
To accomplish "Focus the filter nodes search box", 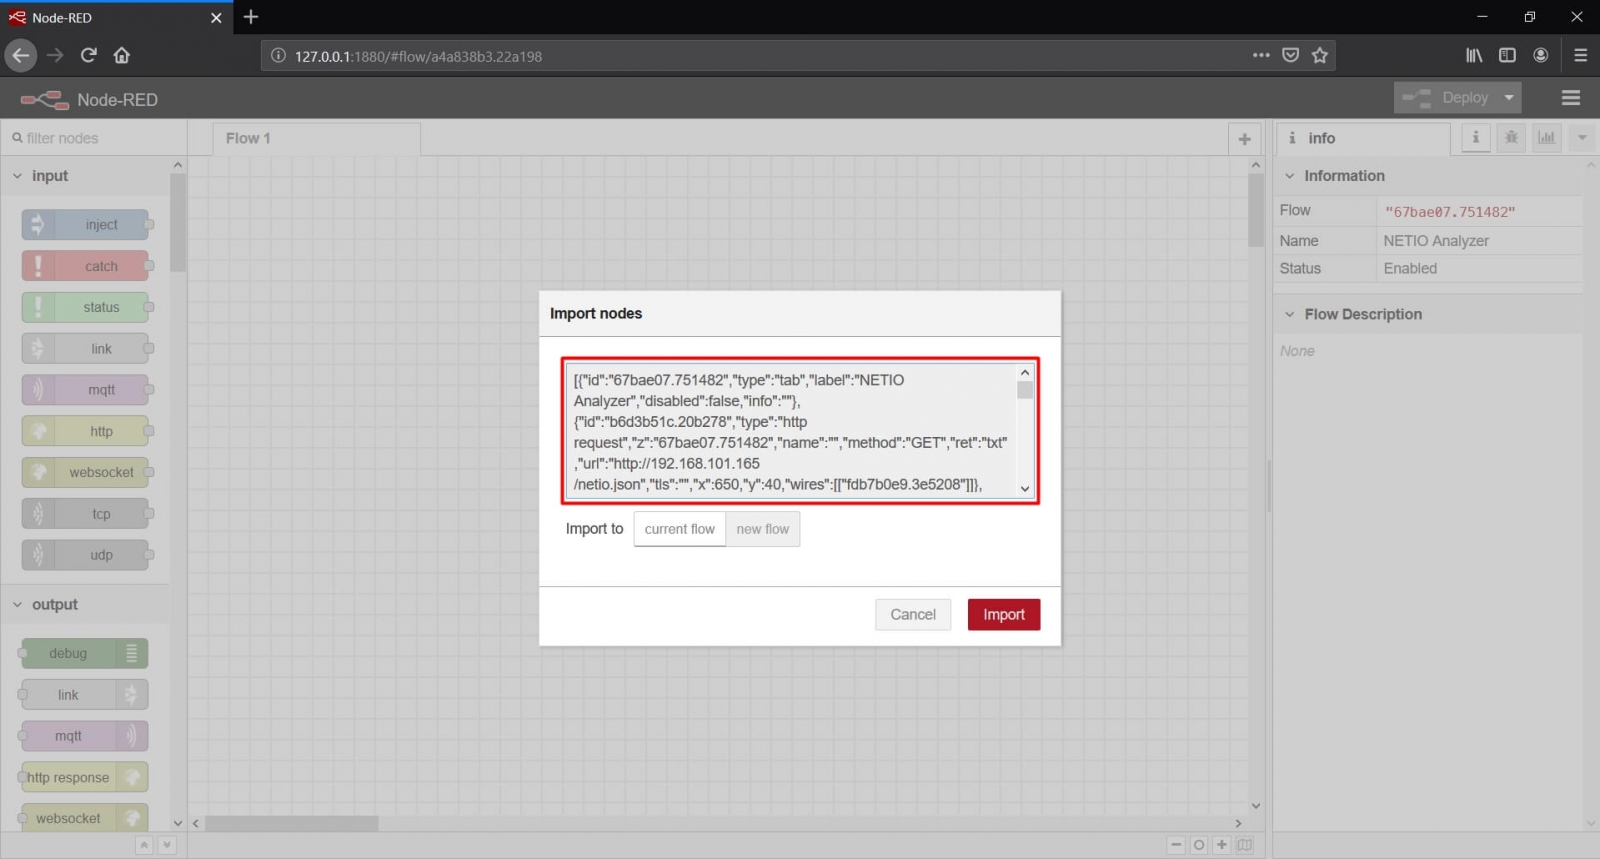I will (x=95, y=138).
